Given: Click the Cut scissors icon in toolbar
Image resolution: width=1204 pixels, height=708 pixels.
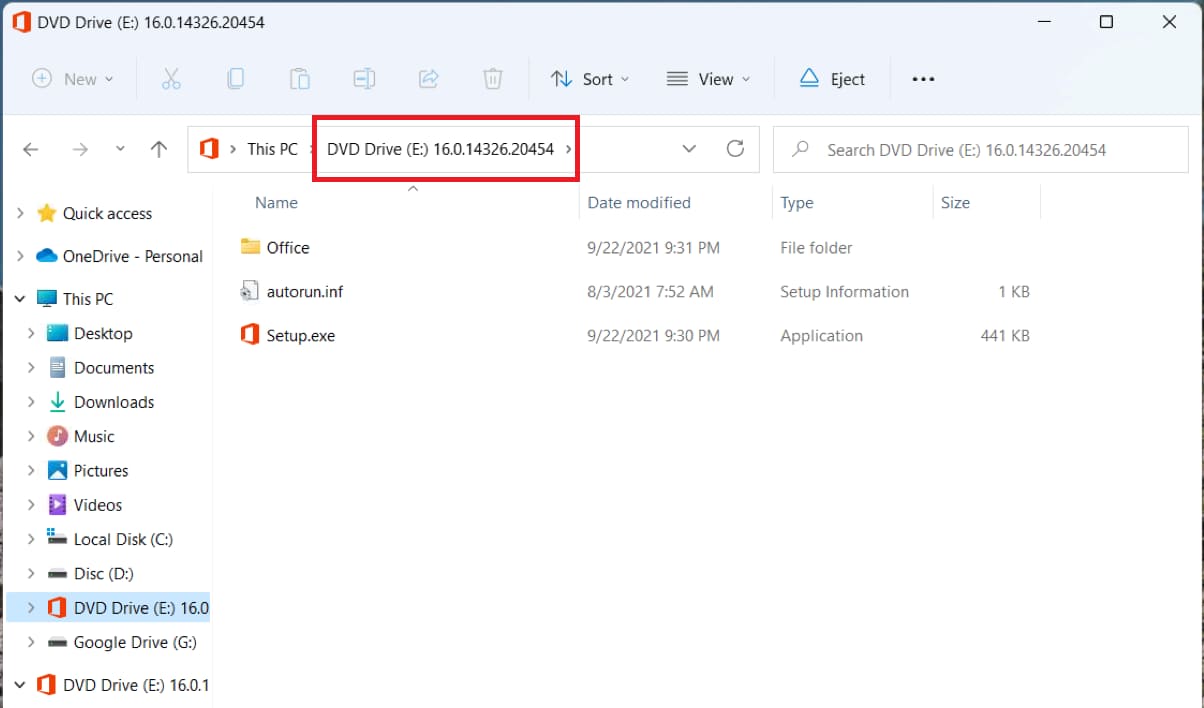Looking at the screenshot, I should click(x=171, y=79).
